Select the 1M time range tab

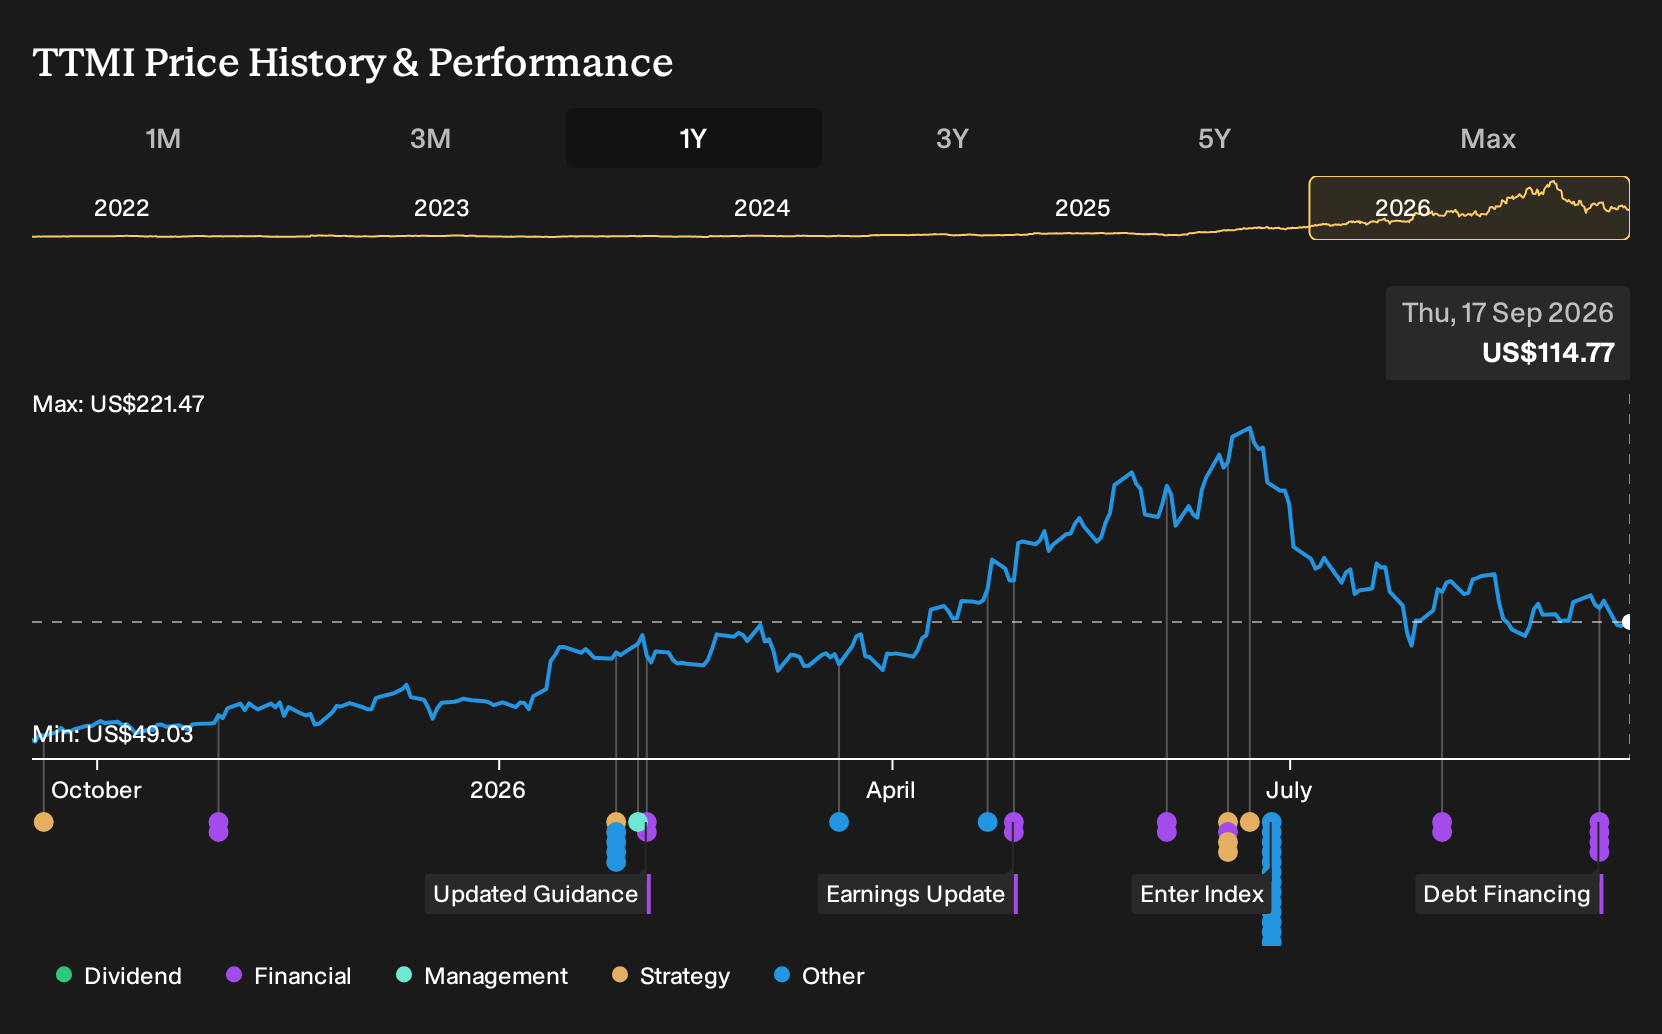pos(163,138)
